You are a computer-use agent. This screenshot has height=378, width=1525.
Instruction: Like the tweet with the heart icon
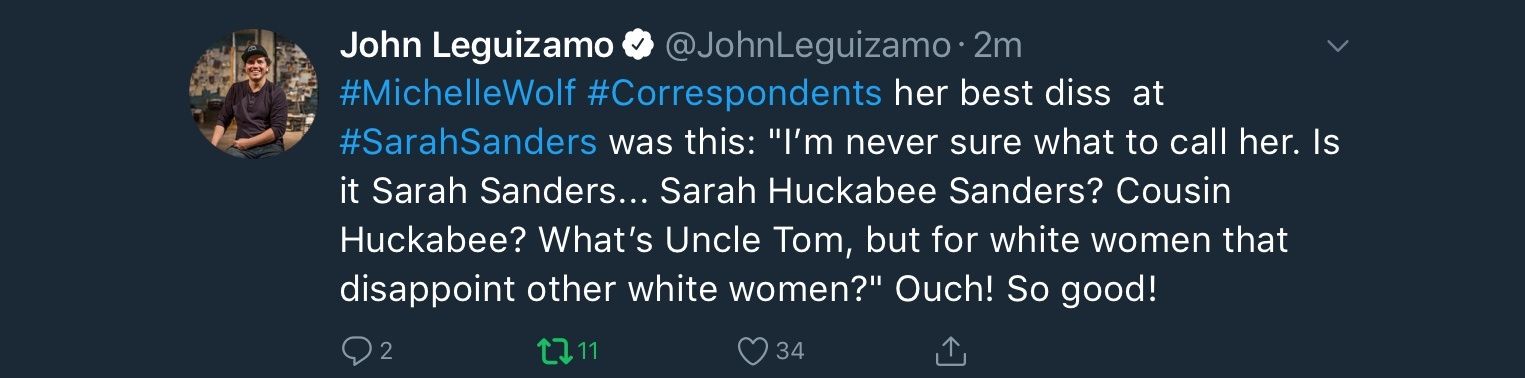click(752, 351)
